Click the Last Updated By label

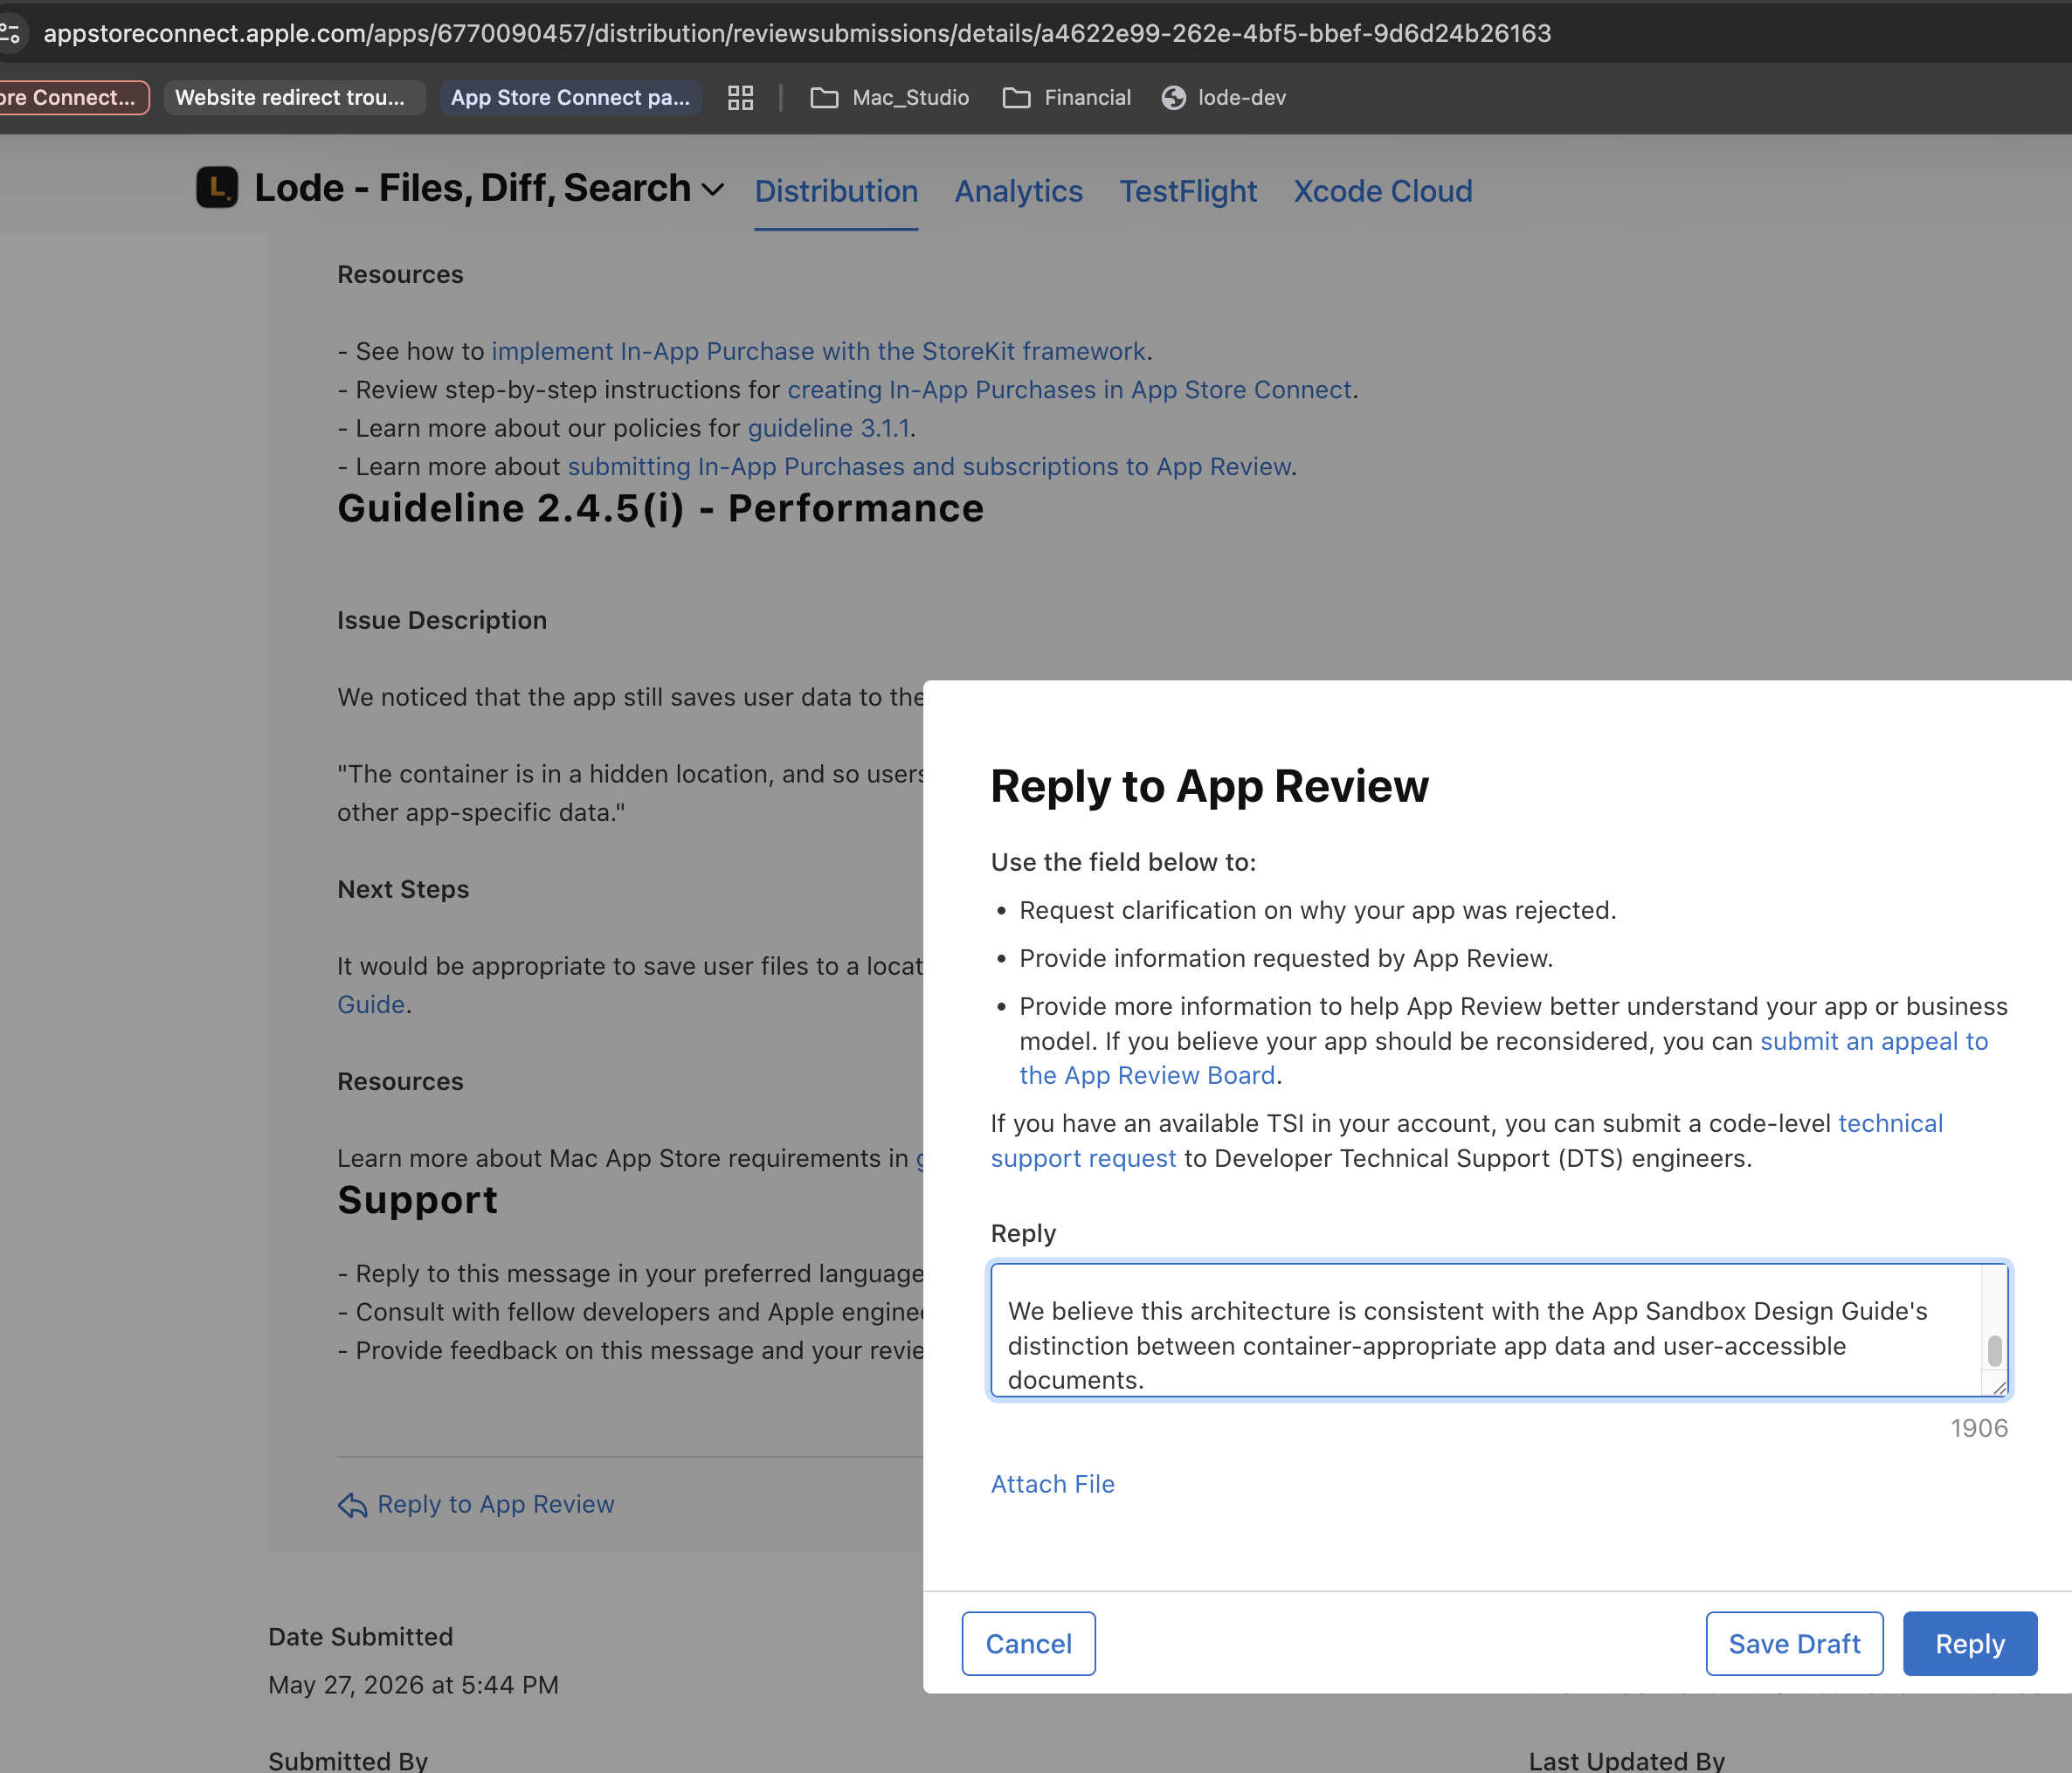(x=1626, y=1760)
